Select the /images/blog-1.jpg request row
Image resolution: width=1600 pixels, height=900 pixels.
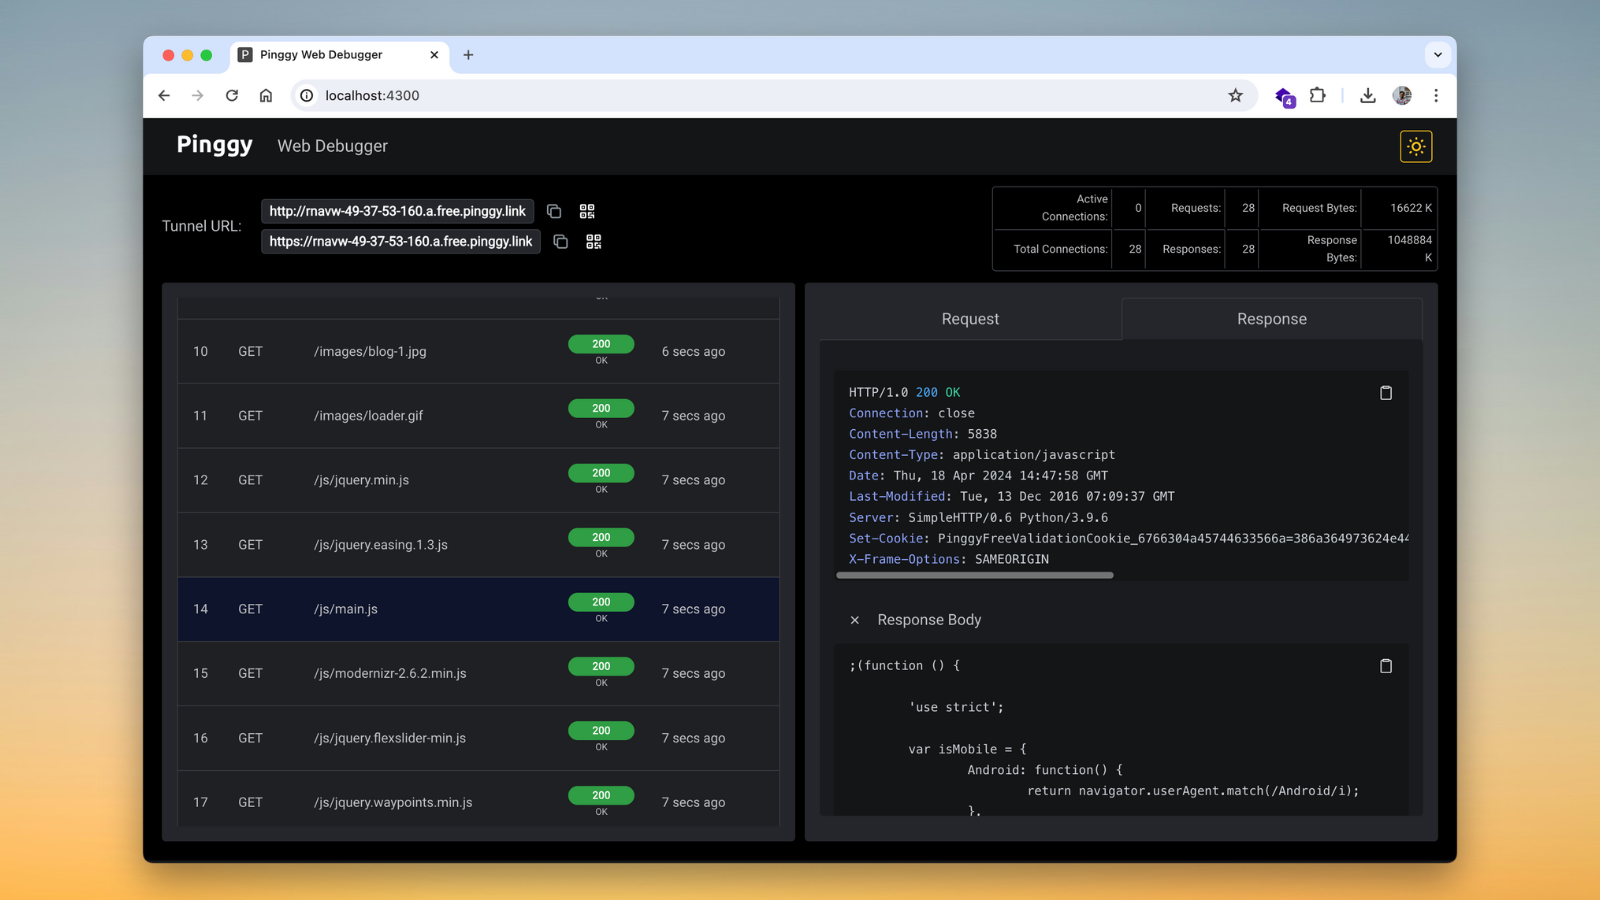(x=478, y=351)
